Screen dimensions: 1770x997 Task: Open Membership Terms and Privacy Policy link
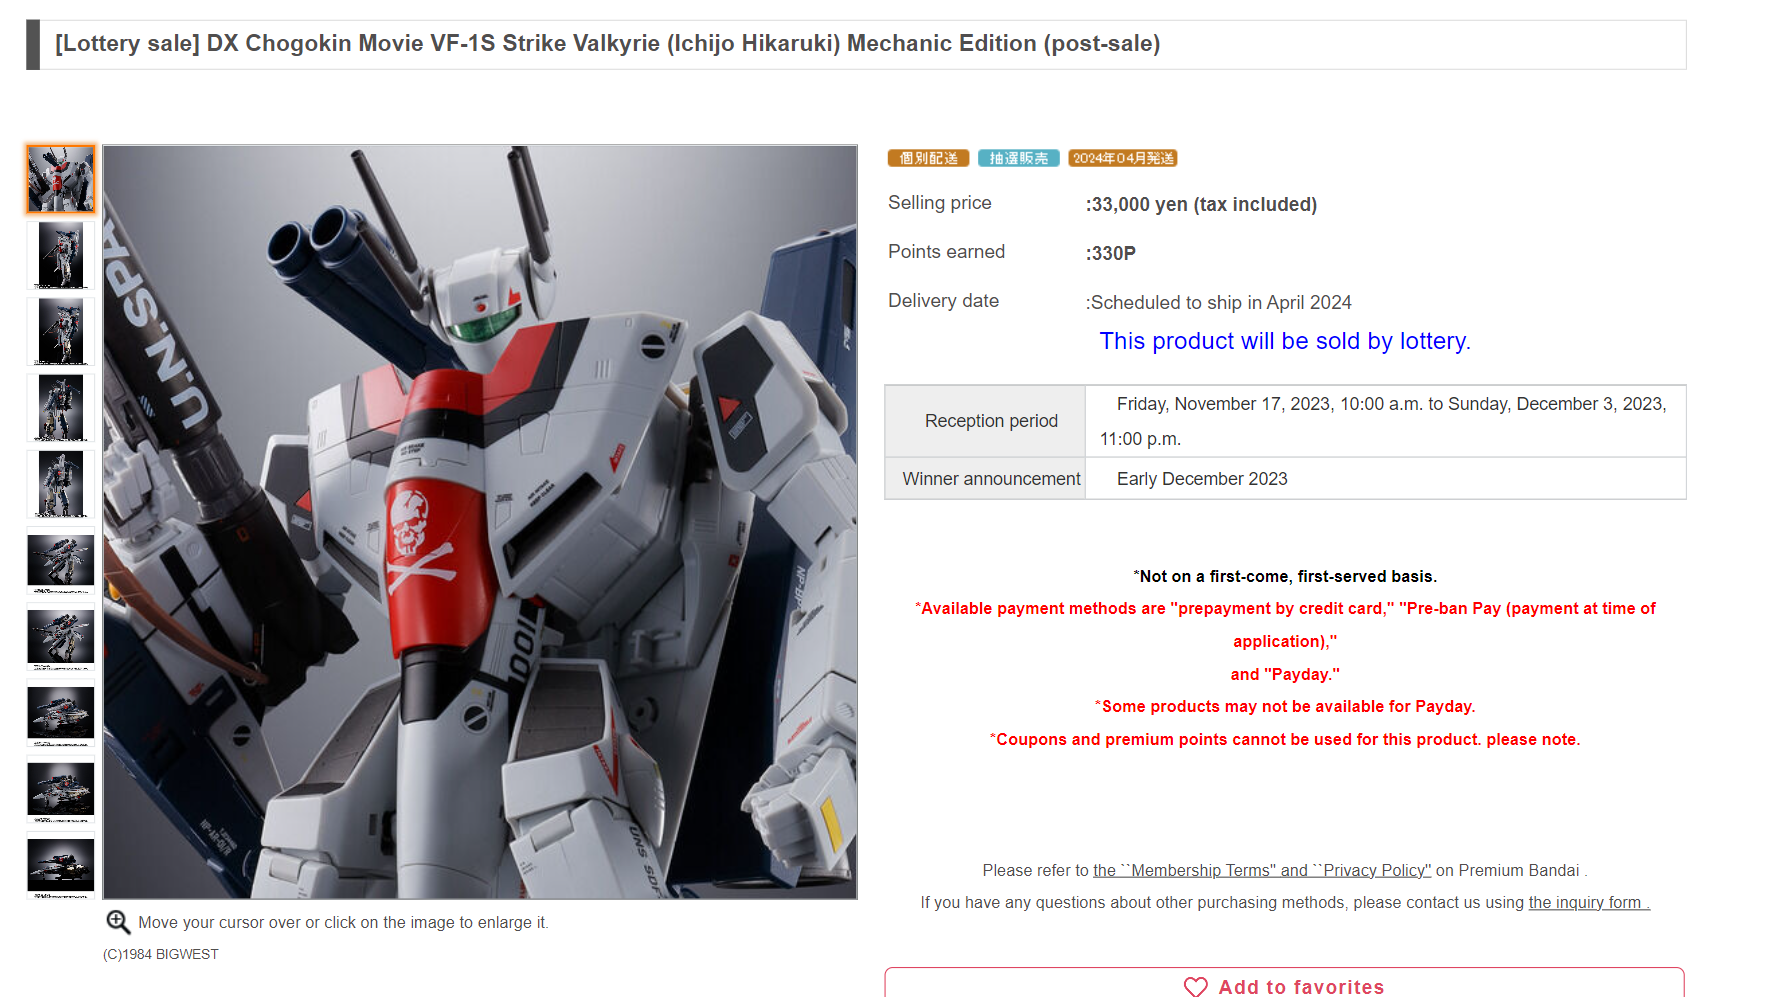1262,870
